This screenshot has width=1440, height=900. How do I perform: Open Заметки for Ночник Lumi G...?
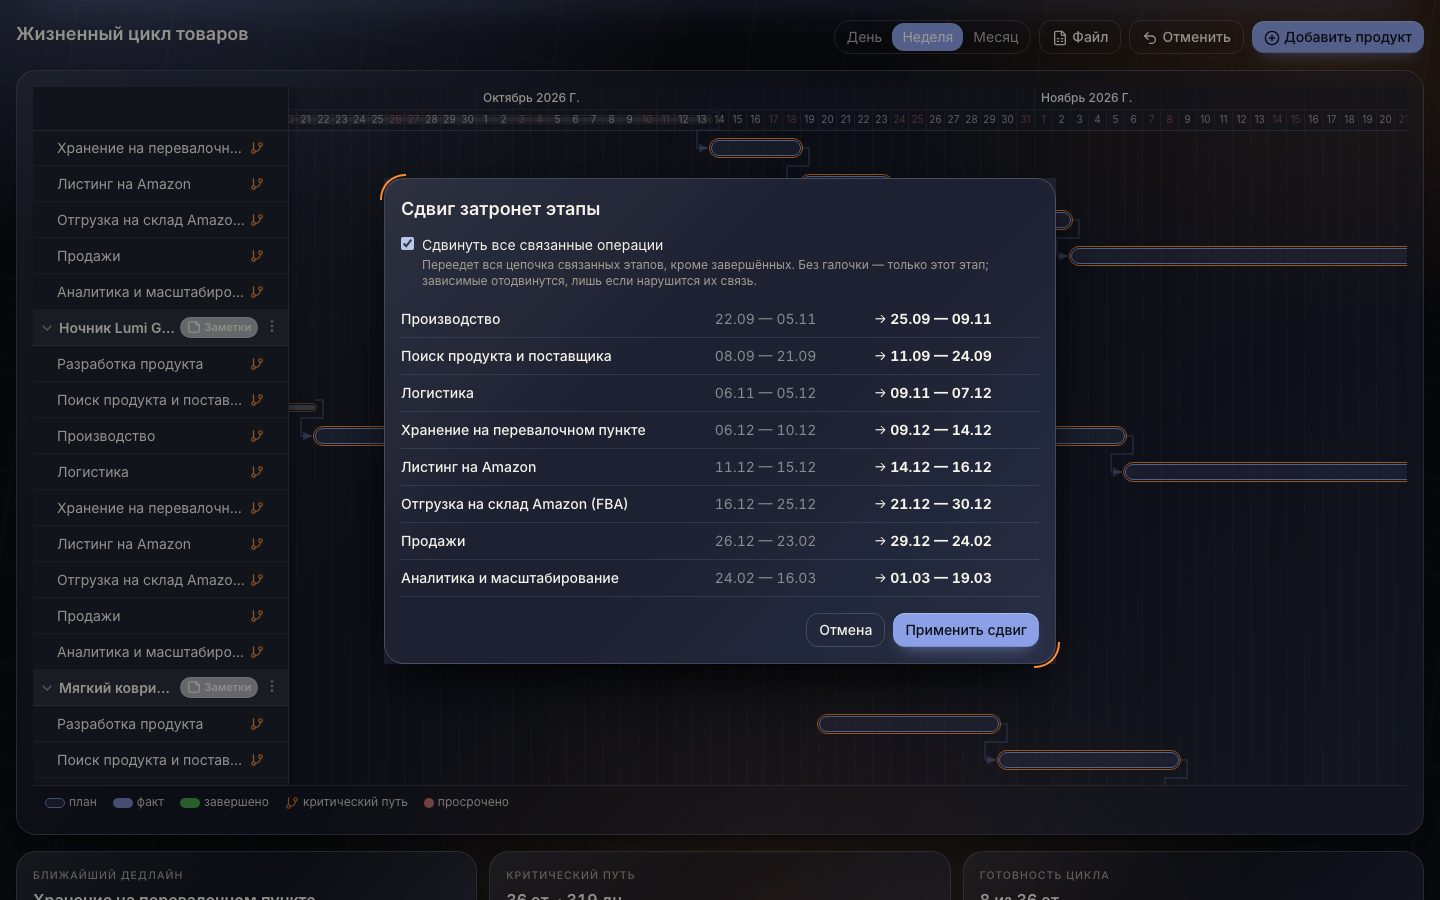(x=219, y=327)
